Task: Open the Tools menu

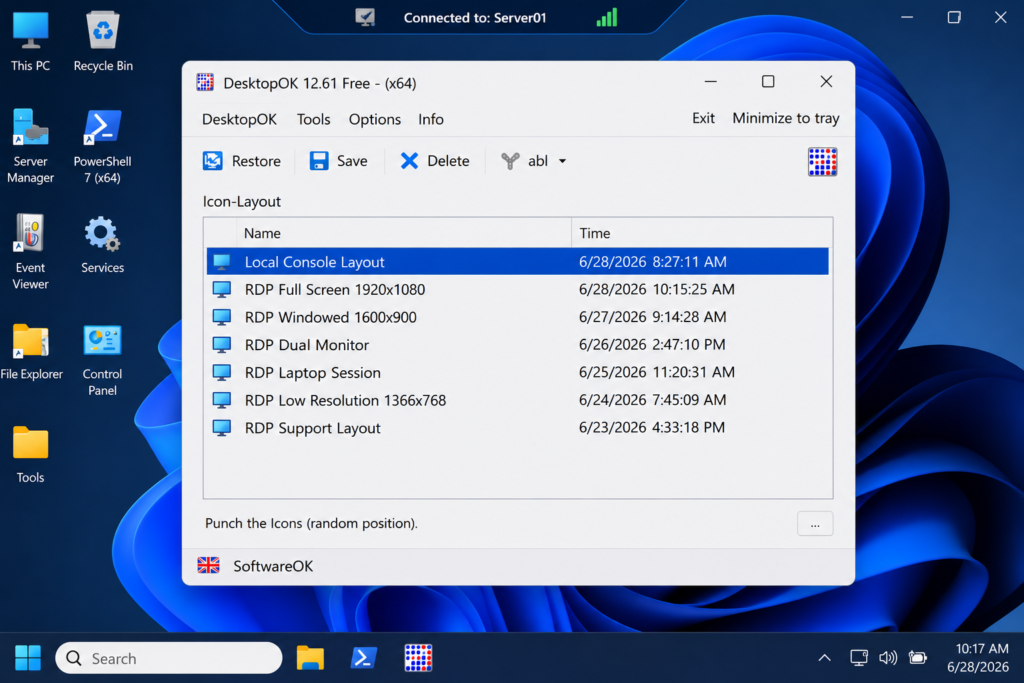Action: click(313, 119)
